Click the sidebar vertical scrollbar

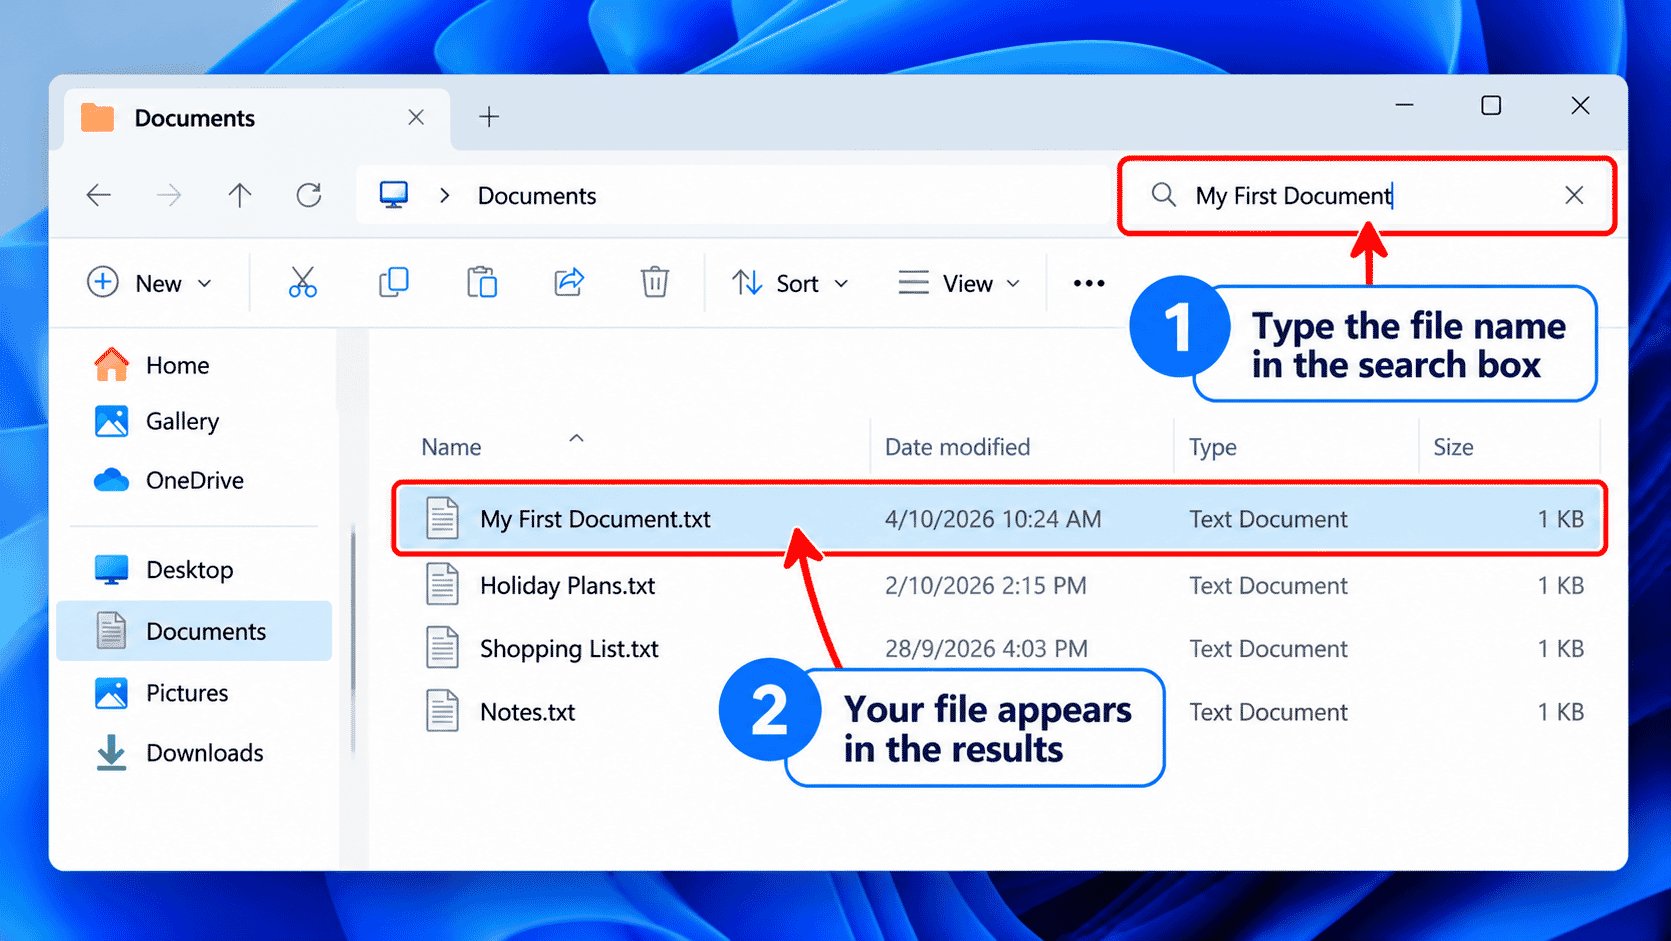click(x=353, y=640)
